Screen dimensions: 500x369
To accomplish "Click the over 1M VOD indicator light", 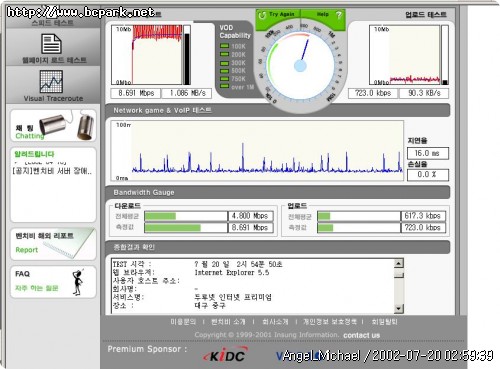I will 225,87.
